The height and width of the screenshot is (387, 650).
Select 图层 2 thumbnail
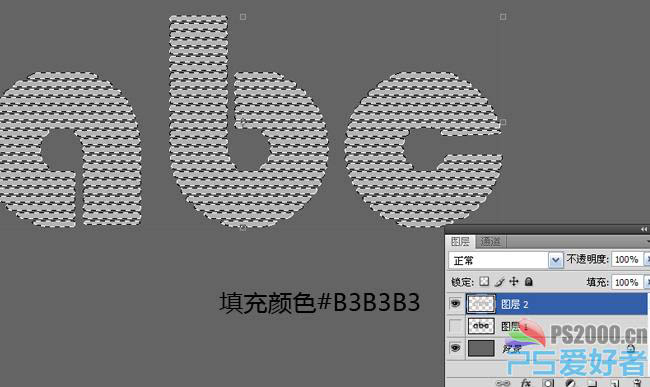(x=481, y=304)
